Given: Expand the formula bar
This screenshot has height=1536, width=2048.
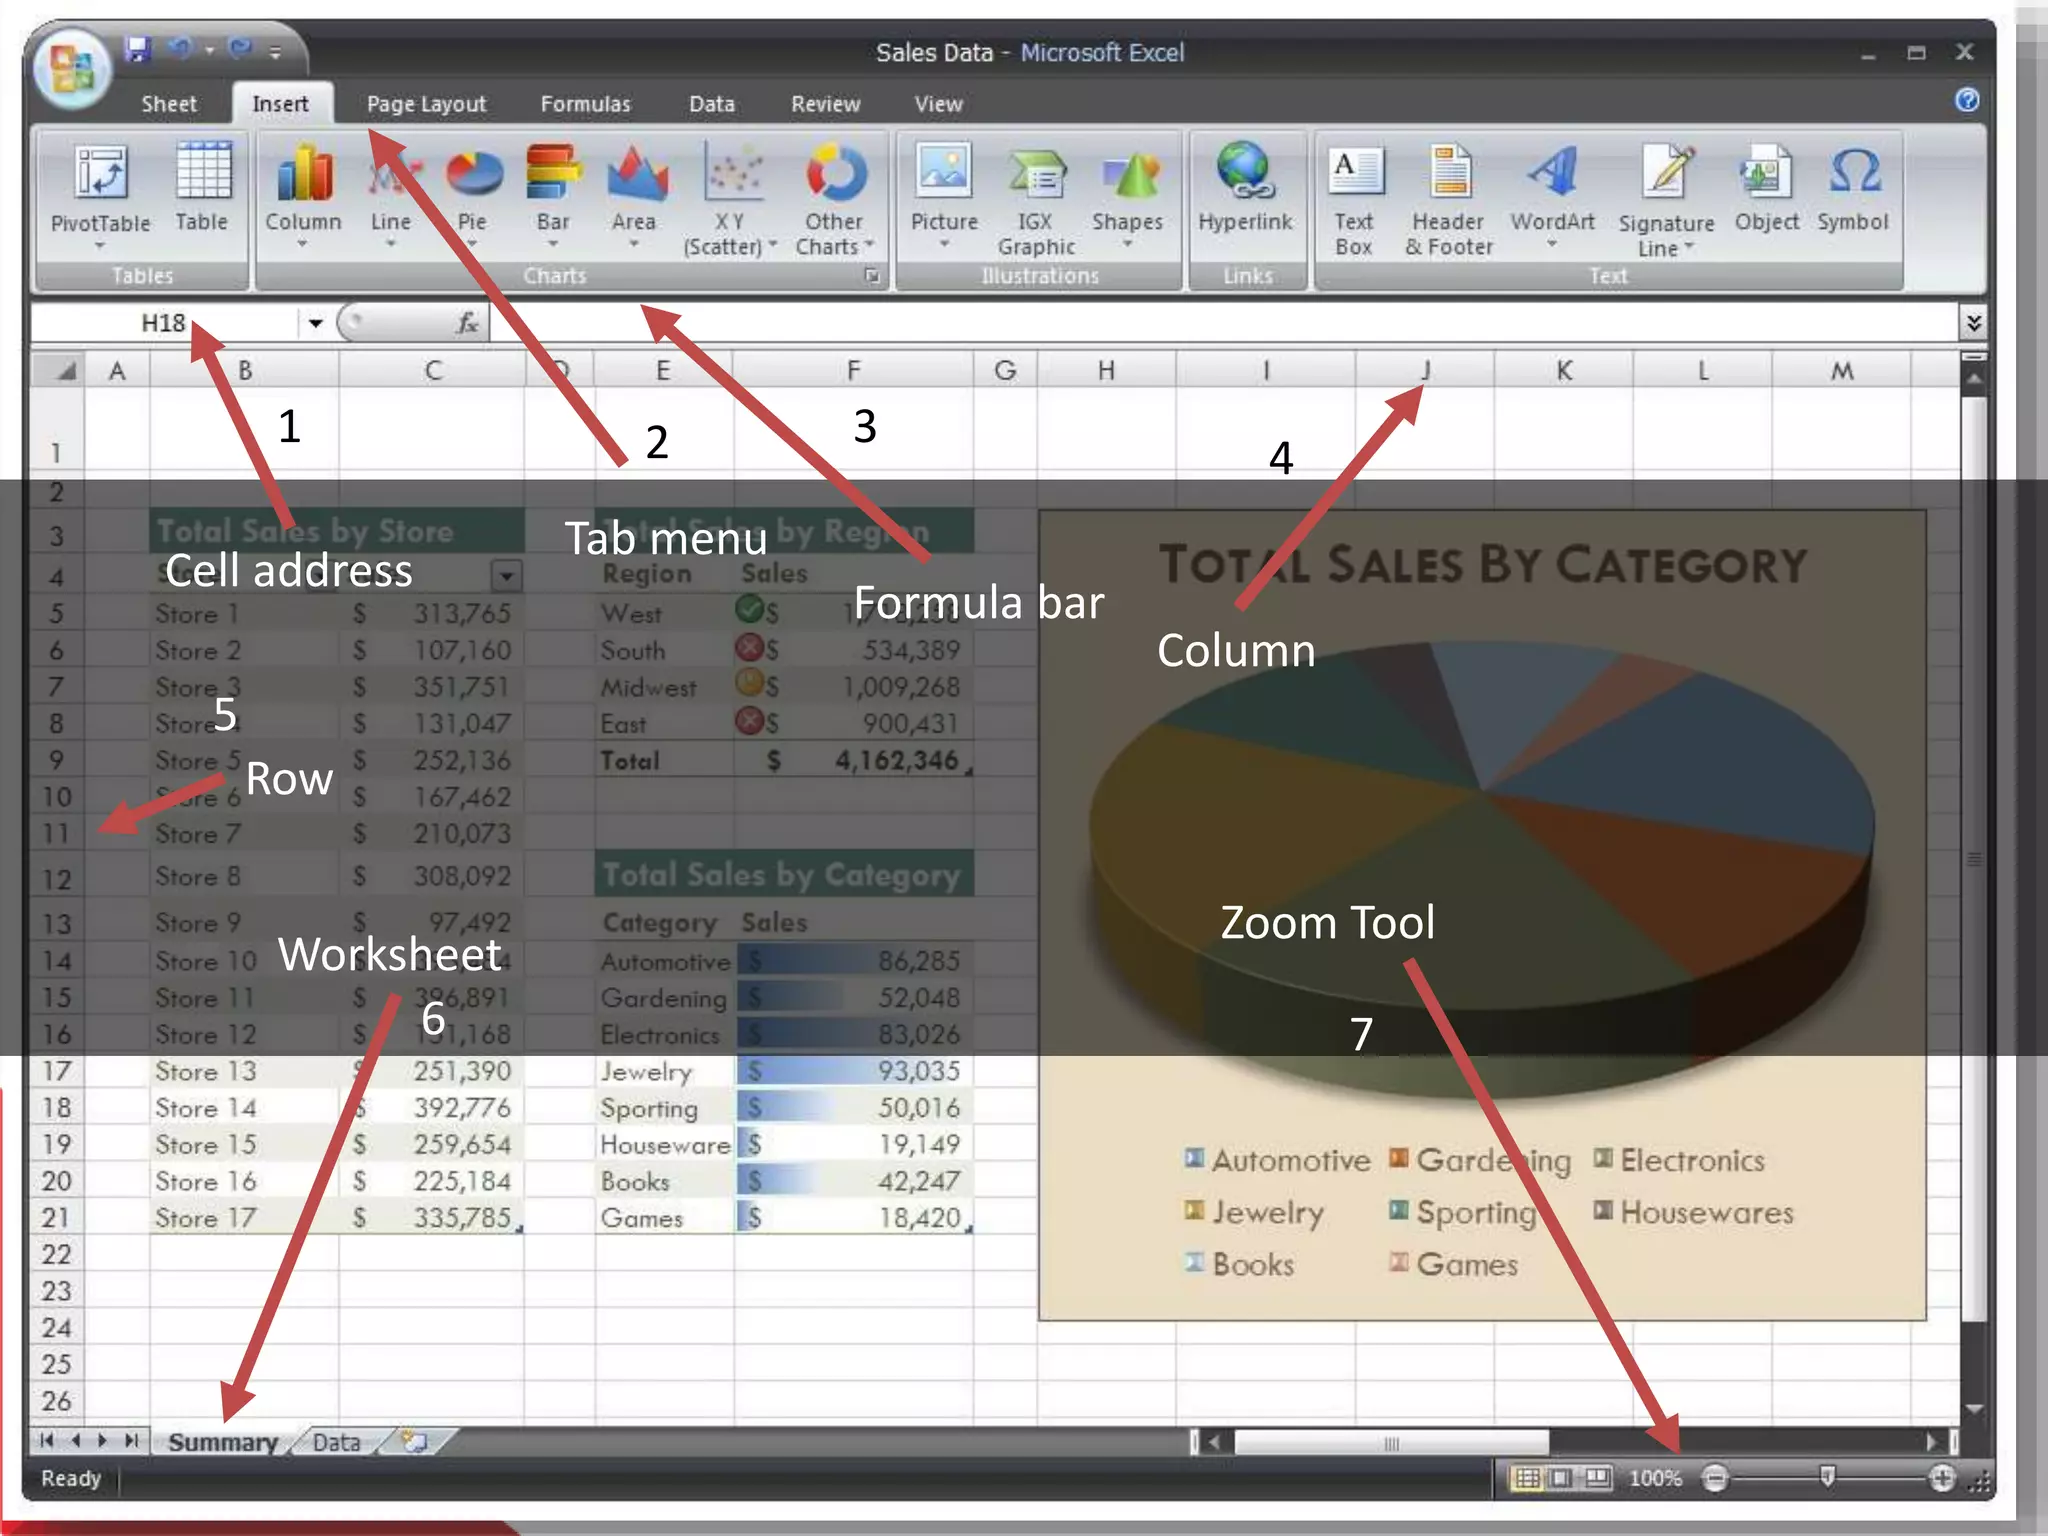Looking at the screenshot, I should click(x=1973, y=322).
